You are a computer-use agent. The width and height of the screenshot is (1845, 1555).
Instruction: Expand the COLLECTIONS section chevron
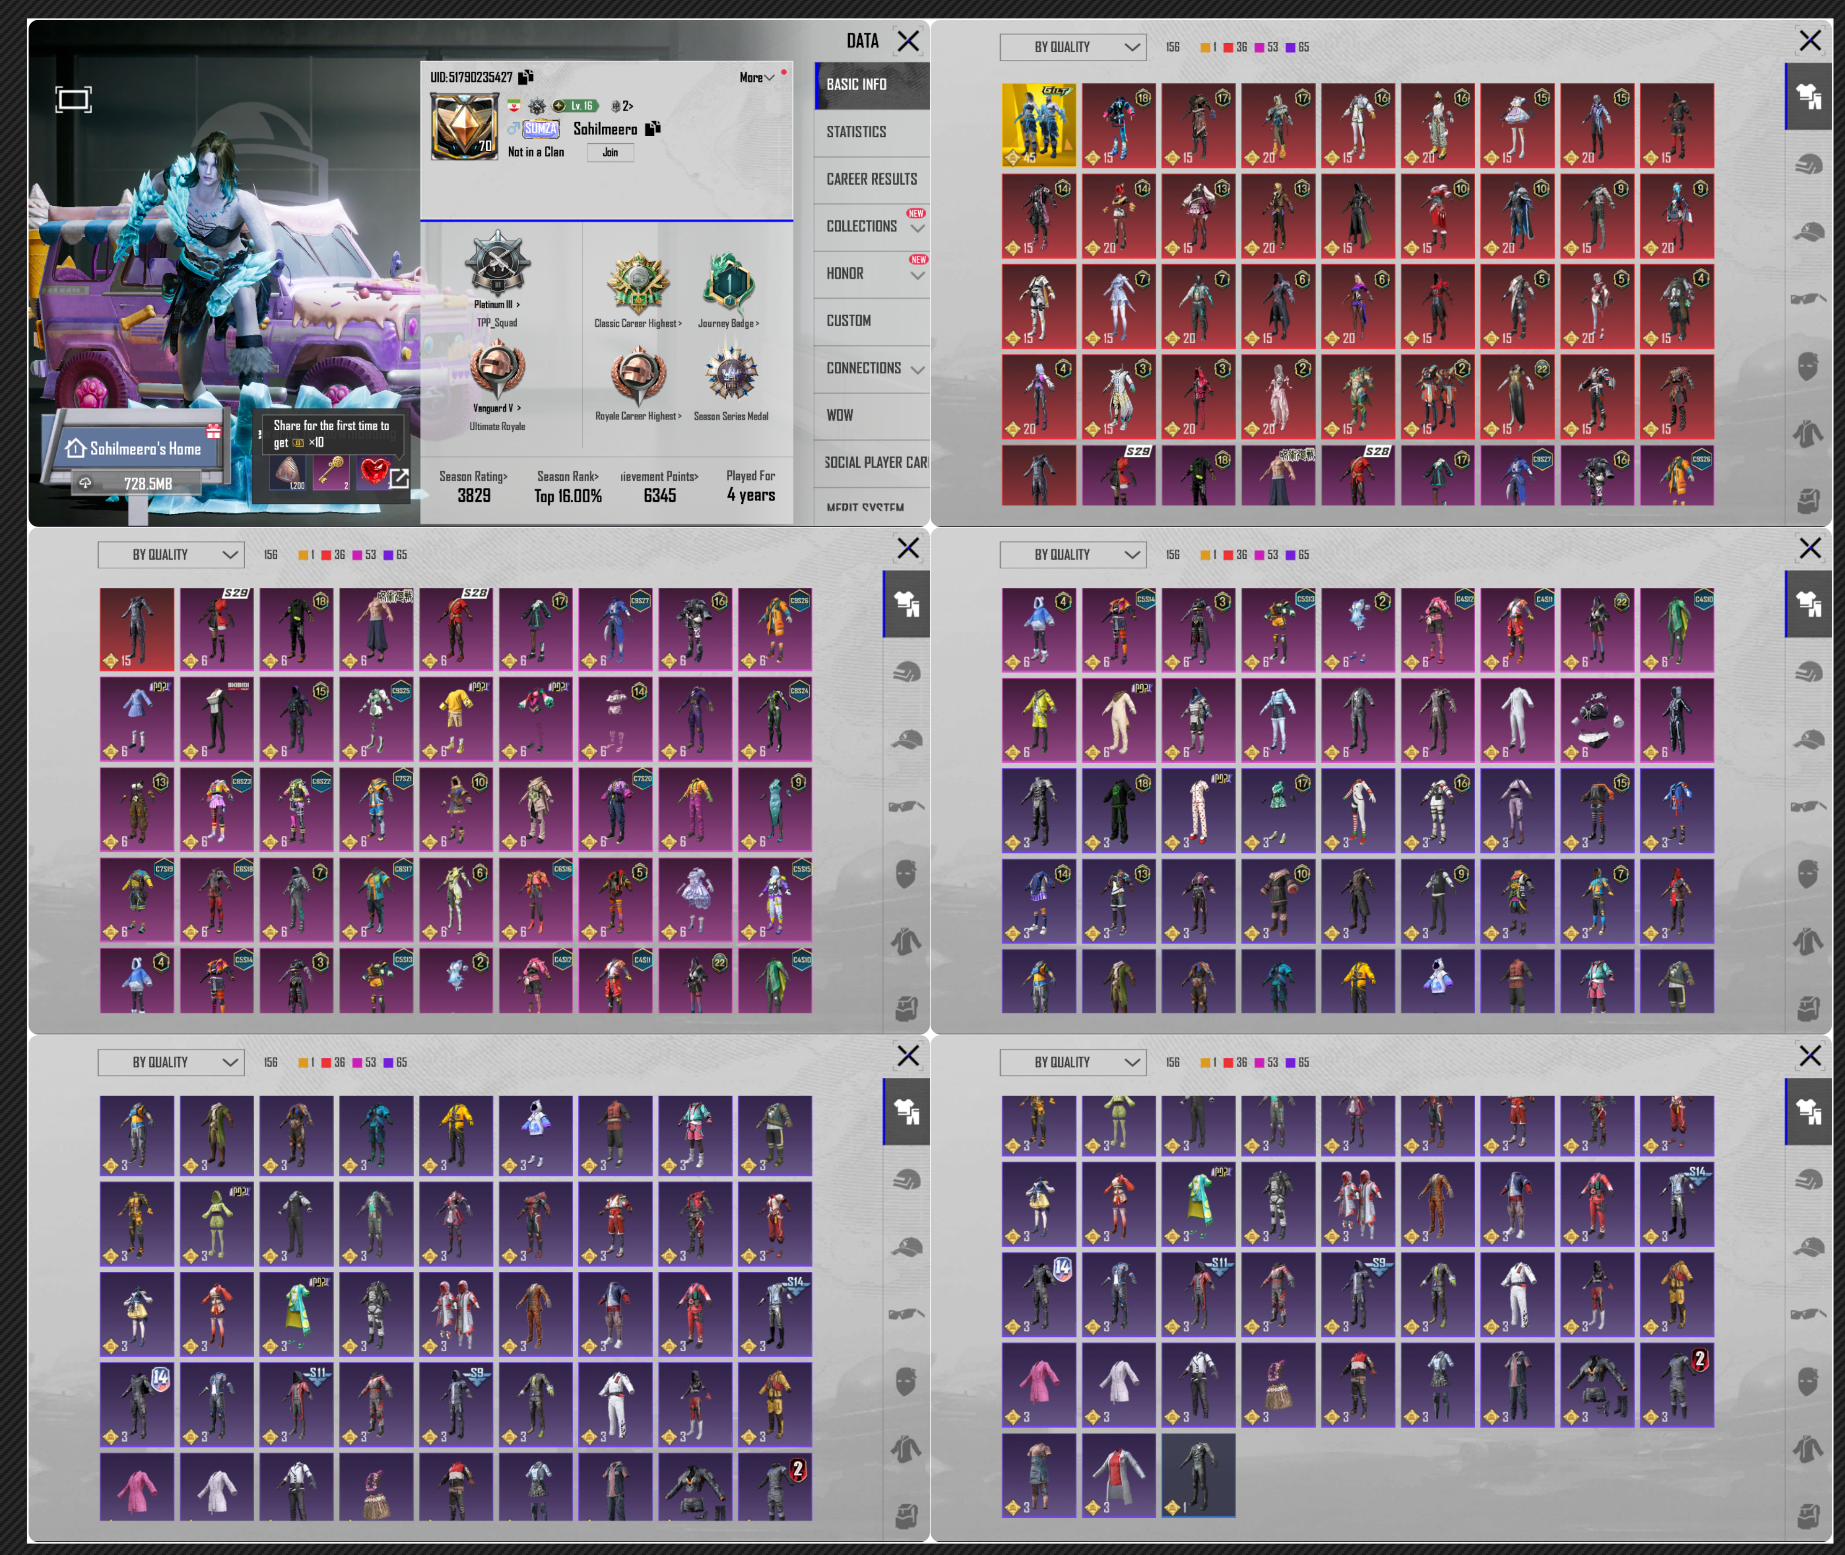tap(917, 228)
